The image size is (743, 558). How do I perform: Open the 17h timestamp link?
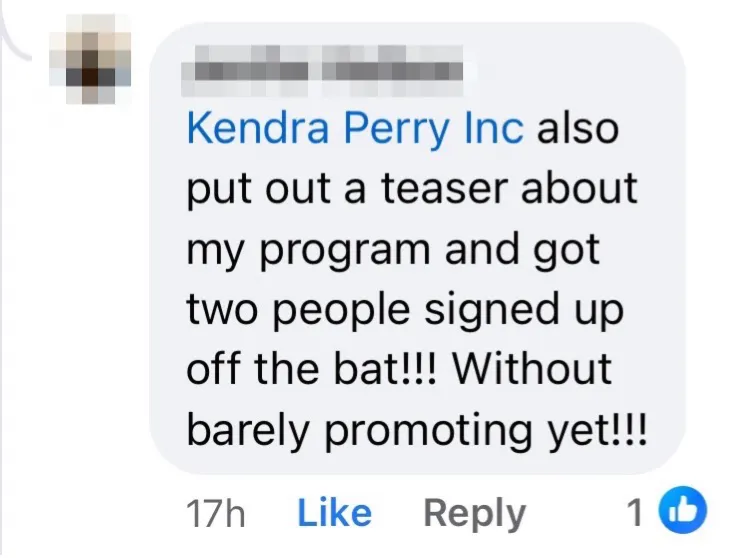(x=216, y=513)
